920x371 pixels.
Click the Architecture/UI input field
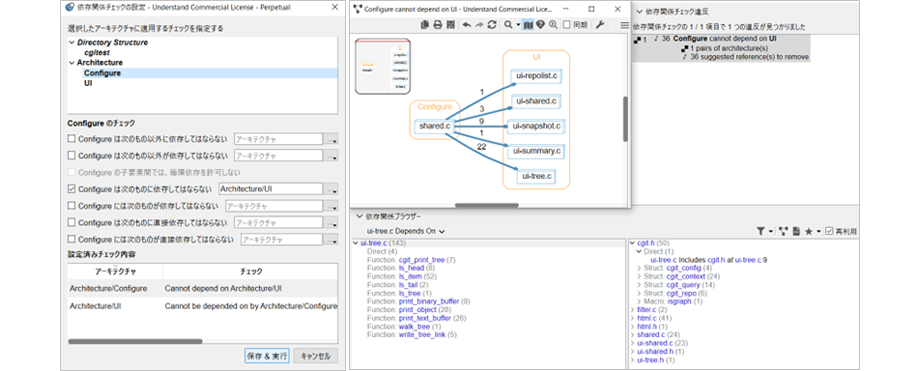pyautogui.click(x=270, y=189)
